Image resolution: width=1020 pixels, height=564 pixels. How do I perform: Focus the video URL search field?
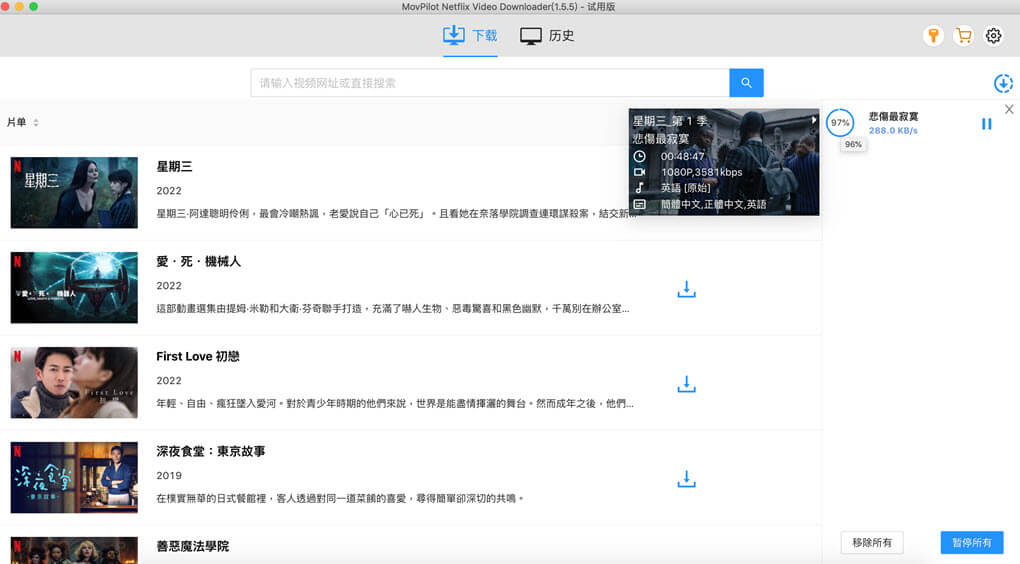pyautogui.click(x=490, y=83)
